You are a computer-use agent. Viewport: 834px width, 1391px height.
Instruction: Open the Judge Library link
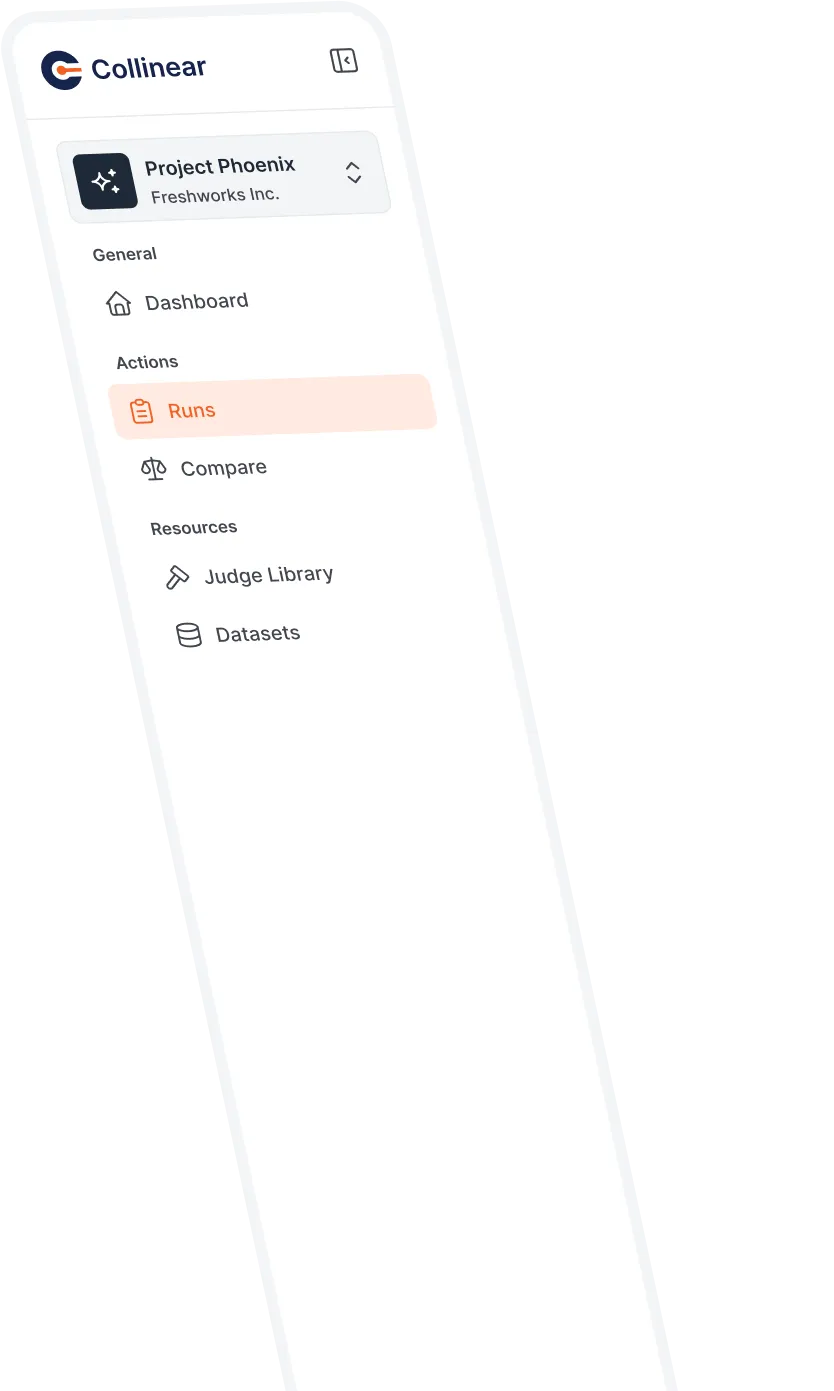[250, 576]
